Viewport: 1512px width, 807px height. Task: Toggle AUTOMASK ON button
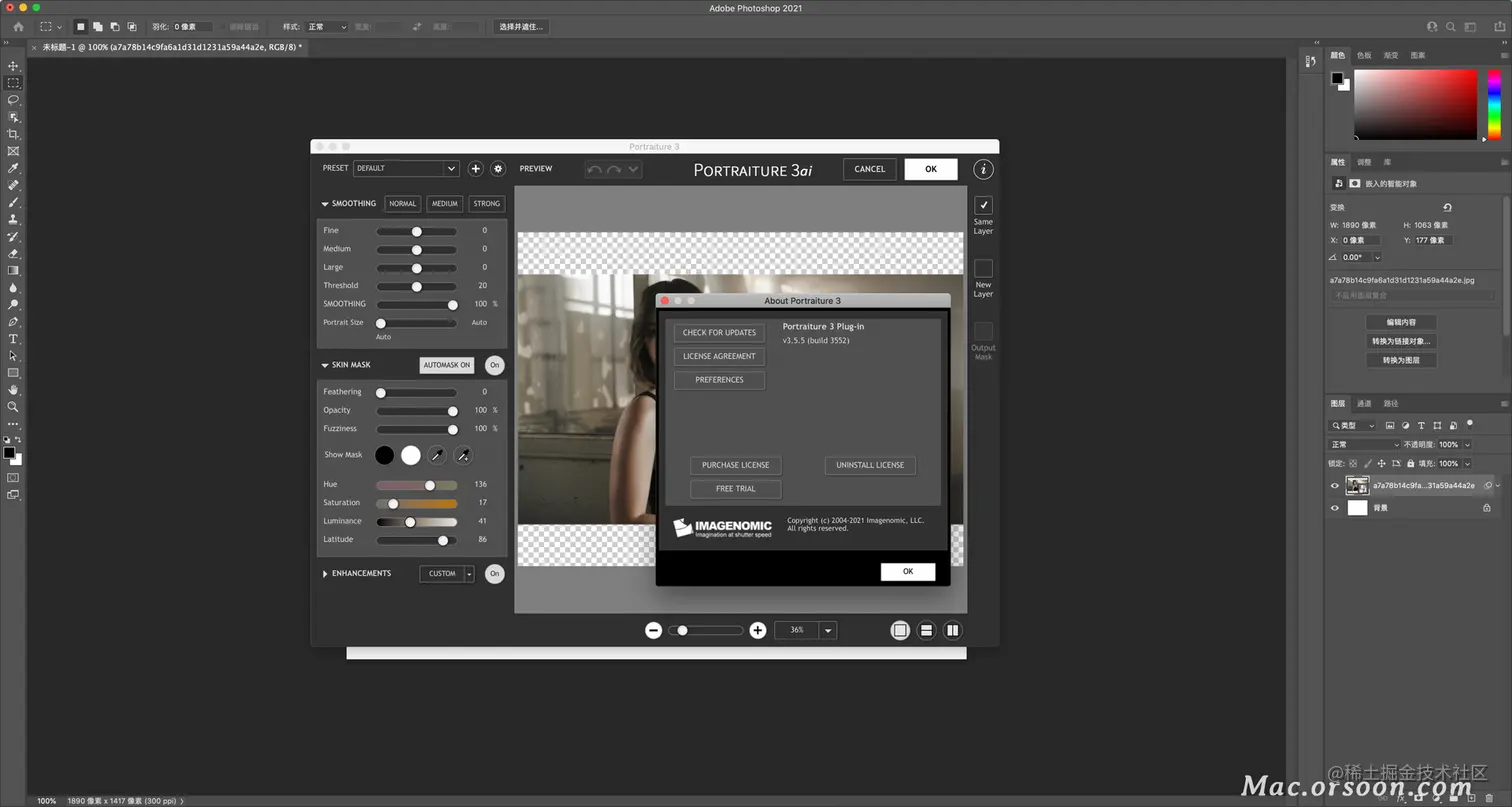[x=447, y=365]
